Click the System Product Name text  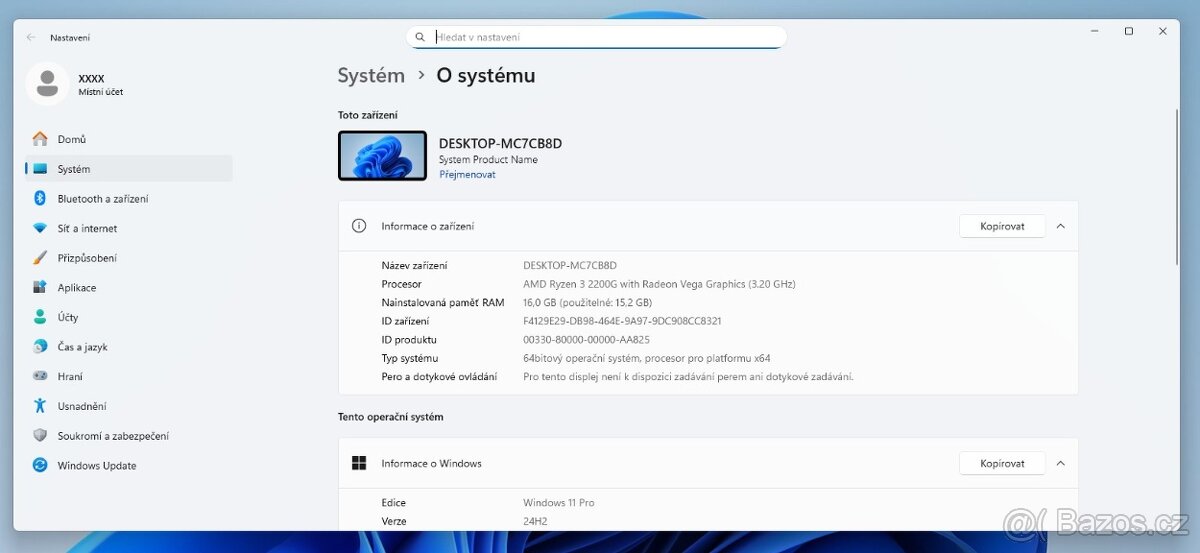tap(488, 159)
